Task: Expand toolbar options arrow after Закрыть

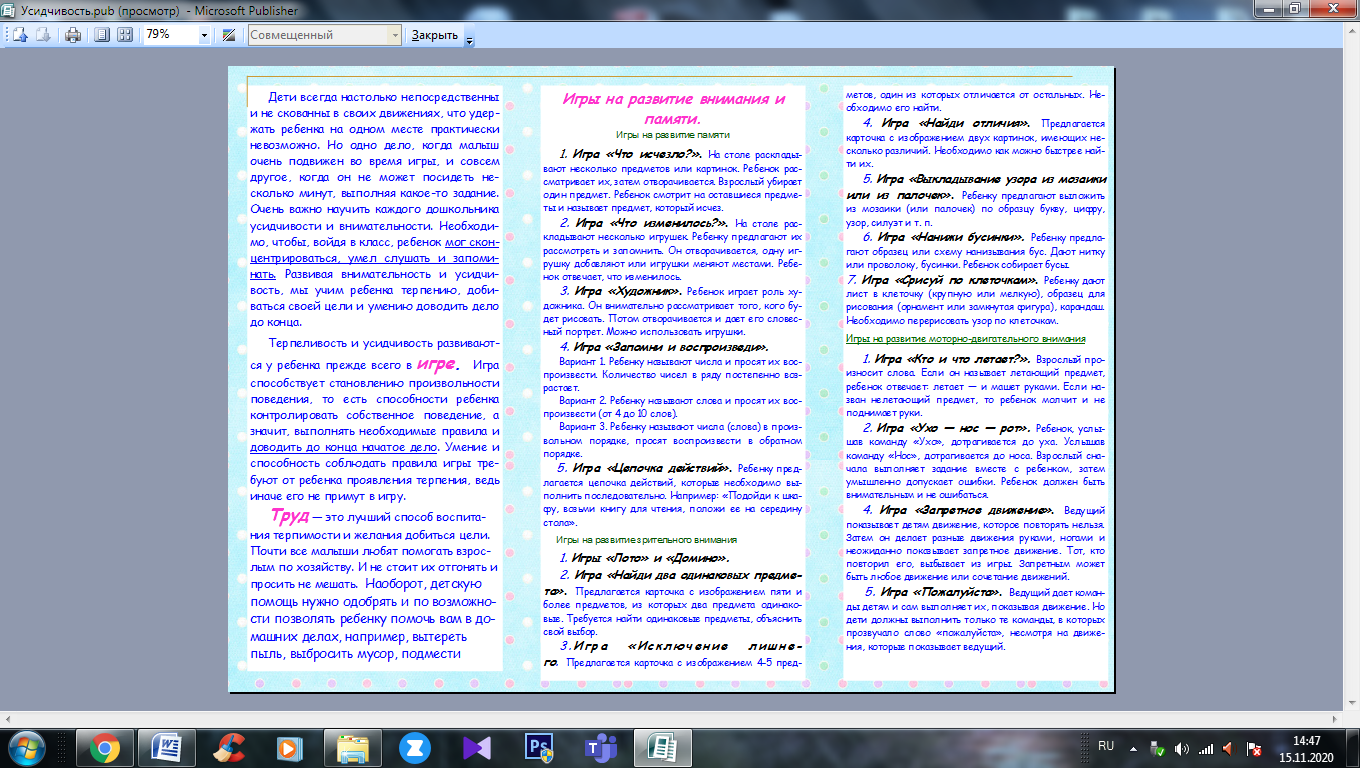Action: [x=470, y=38]
